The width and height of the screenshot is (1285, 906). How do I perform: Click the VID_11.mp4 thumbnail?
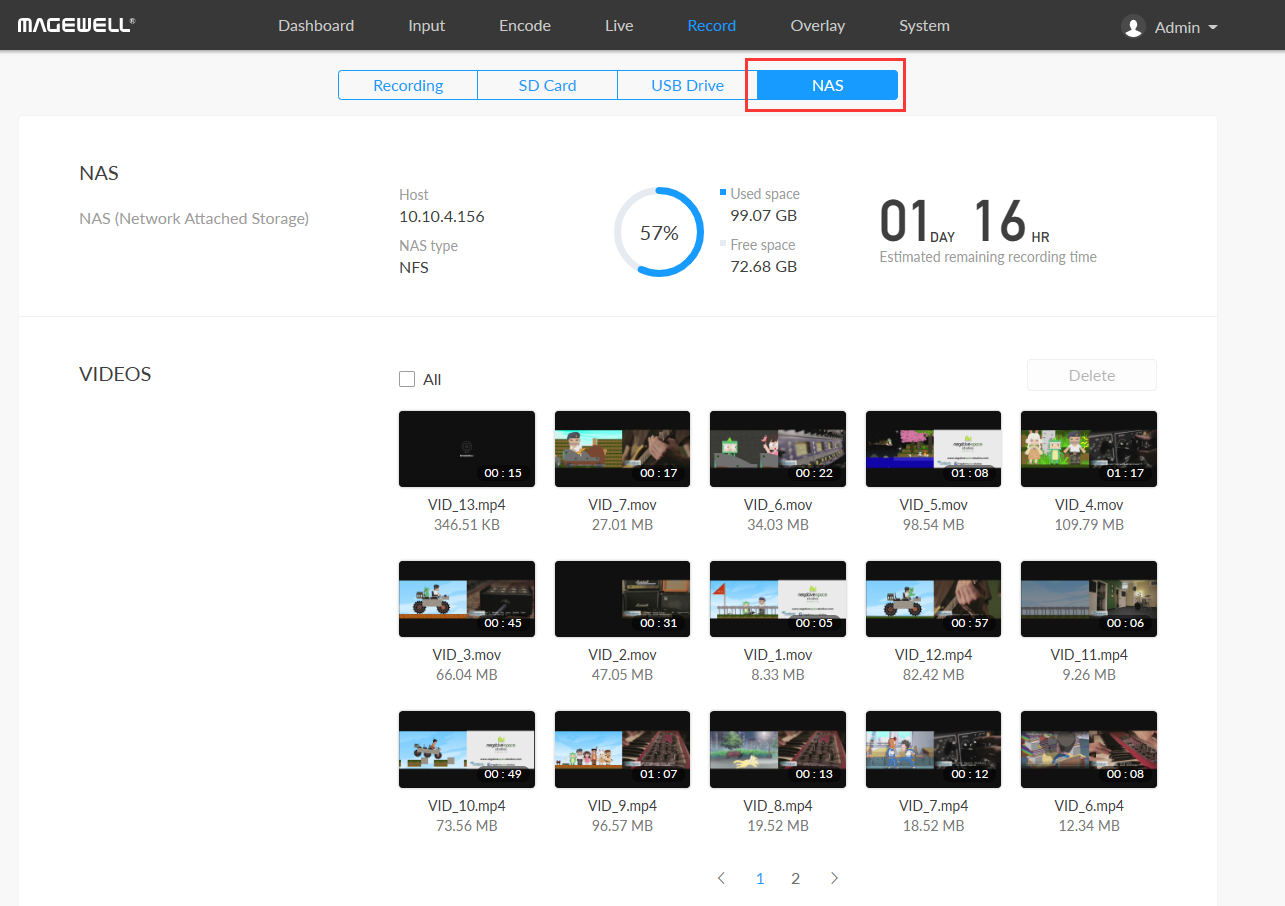click(1088, 599)
